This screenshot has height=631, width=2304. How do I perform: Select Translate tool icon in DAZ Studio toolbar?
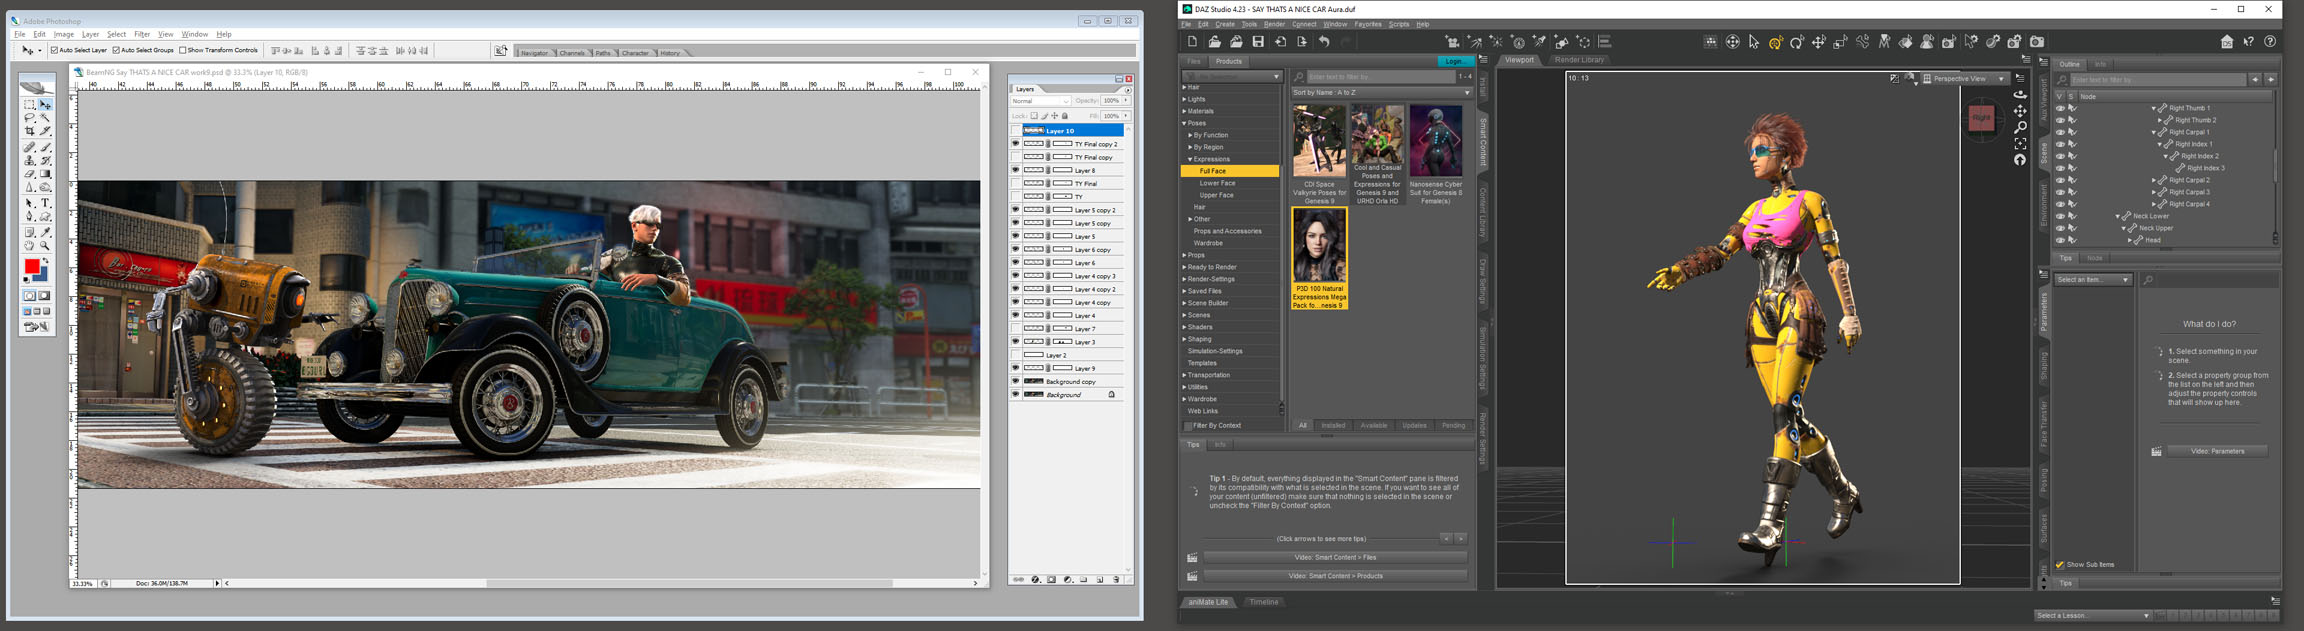click(1818, 42)
